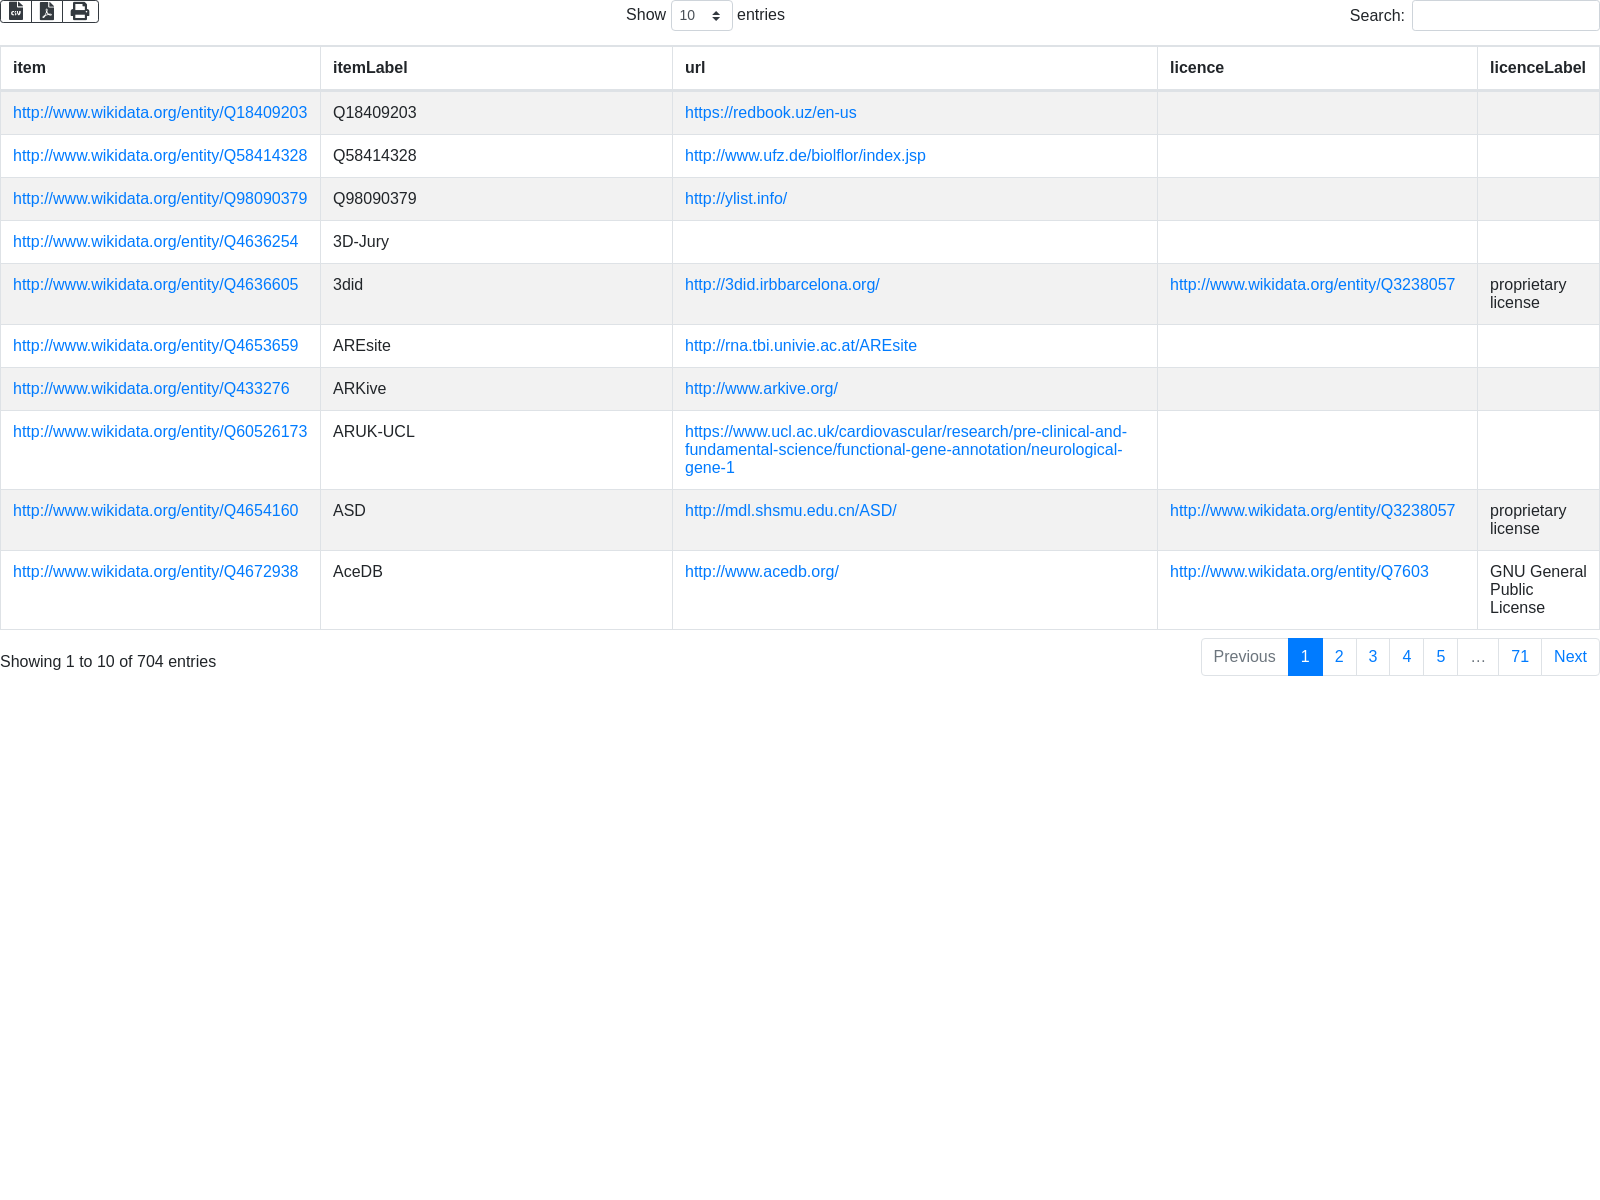This screenshot has height=1200, width=1600.
Task: Open the entries-per-page dropdown
Action: [x=701, y=15]
